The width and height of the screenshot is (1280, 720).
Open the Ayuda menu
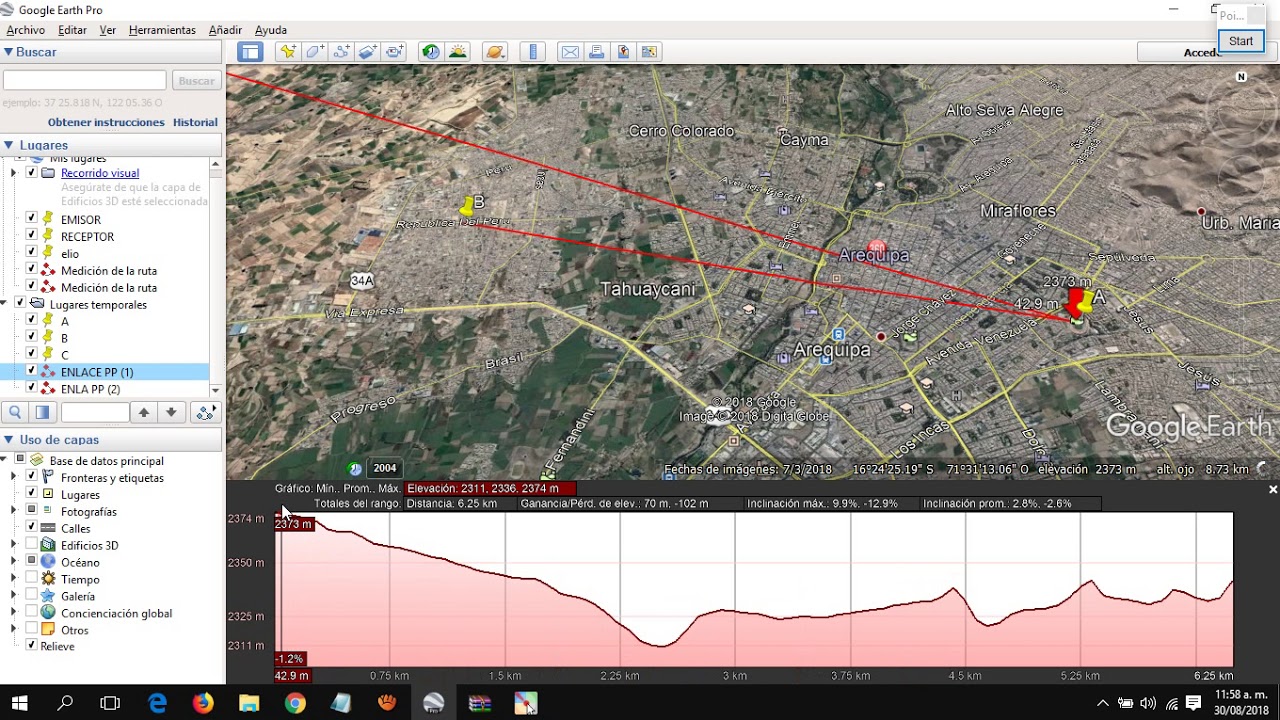coord(271,30)
